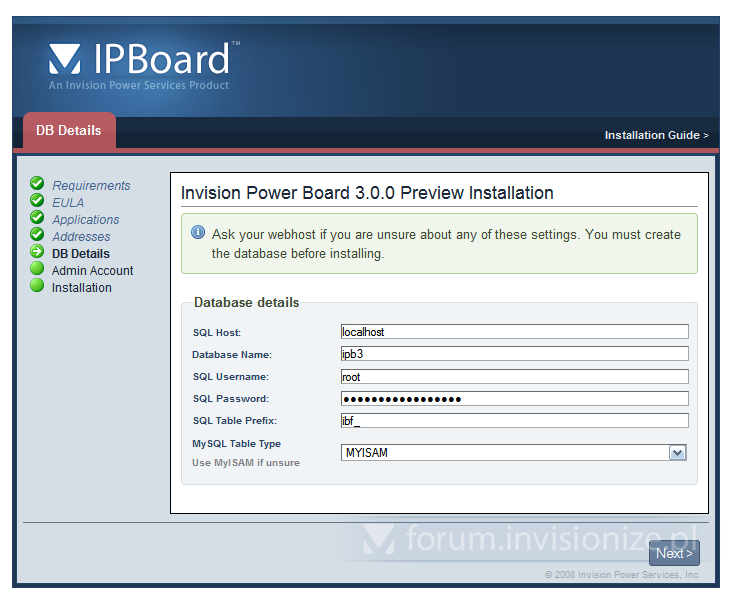This screenshot has width=742, height=593.
Task: Select the SQL Password field
Action: tap(514, 399)
